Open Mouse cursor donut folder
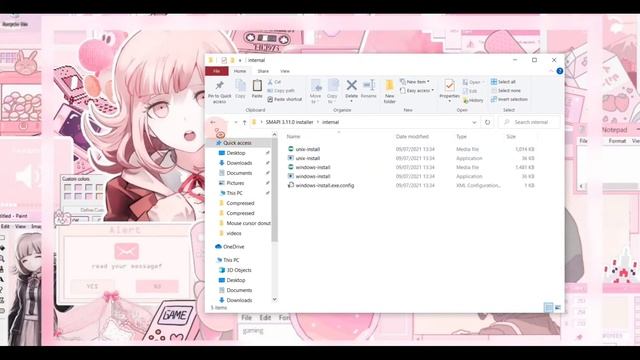Screen dimensions: 640x360 click(248, 223)
